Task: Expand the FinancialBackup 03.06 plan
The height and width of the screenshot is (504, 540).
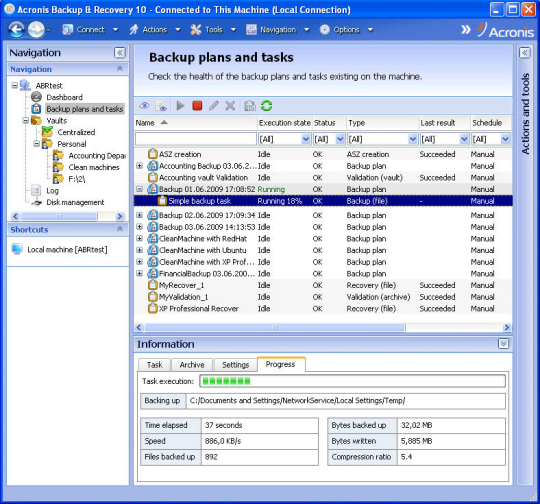Action: pyautogui.click(x=139, y=274)
